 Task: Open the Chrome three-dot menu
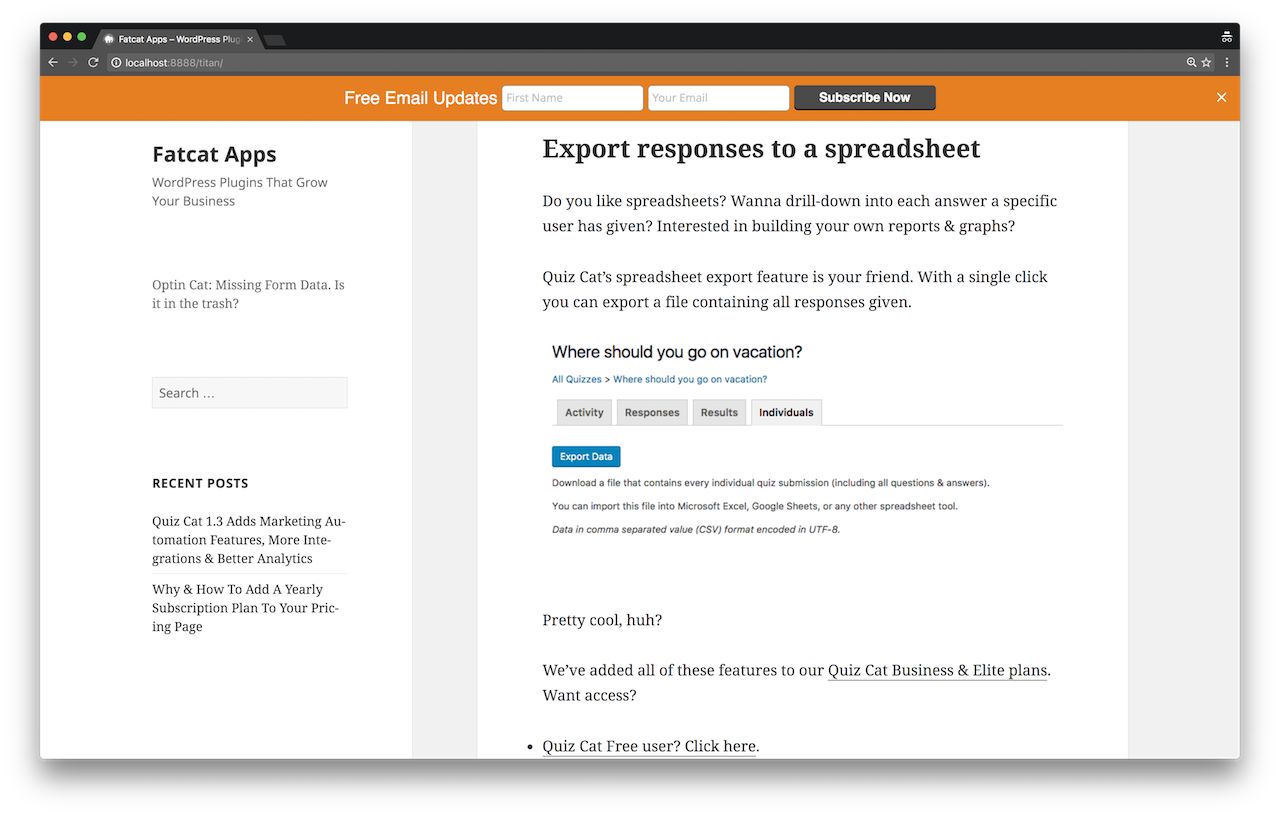pos(1227,62)
